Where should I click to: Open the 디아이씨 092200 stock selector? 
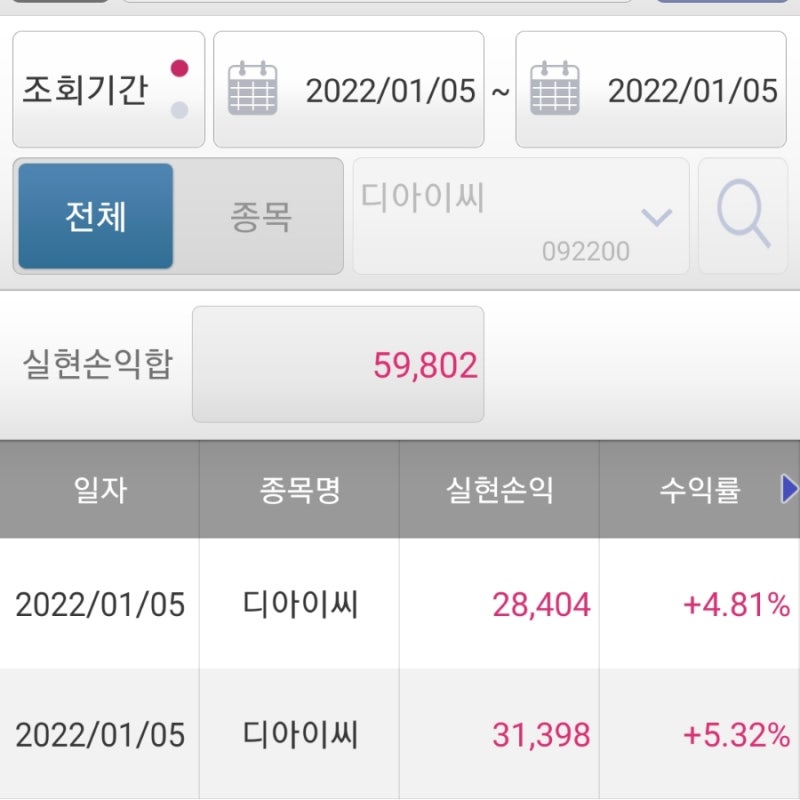[x=521, y=216]
